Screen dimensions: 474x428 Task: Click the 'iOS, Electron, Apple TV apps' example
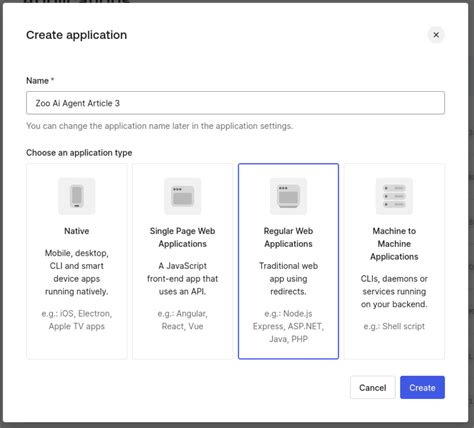(x=77, y=320)
